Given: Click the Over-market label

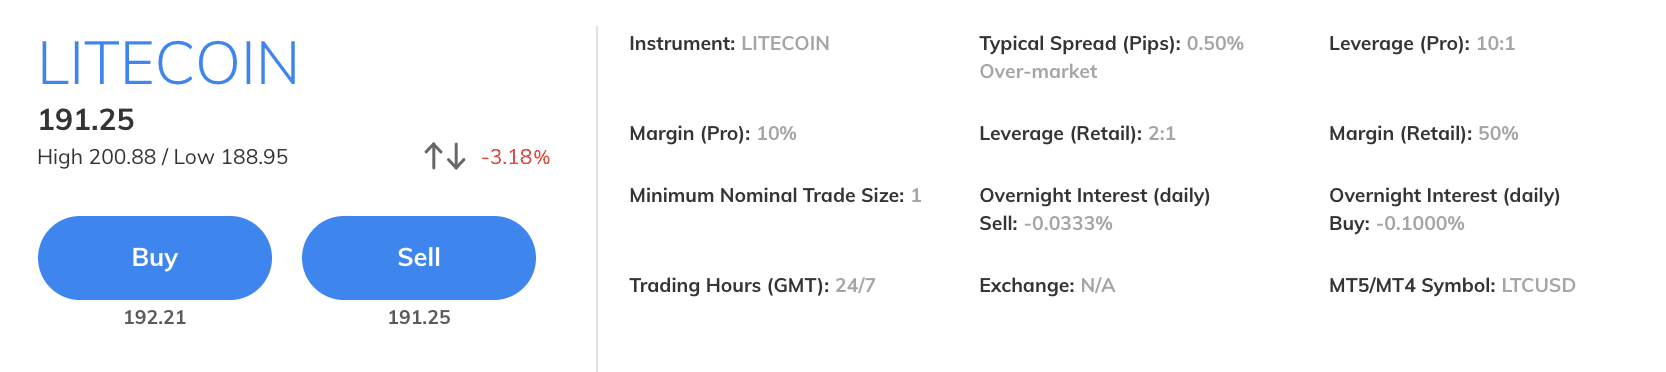Looking at the screenshot, I should (1038, 72).
